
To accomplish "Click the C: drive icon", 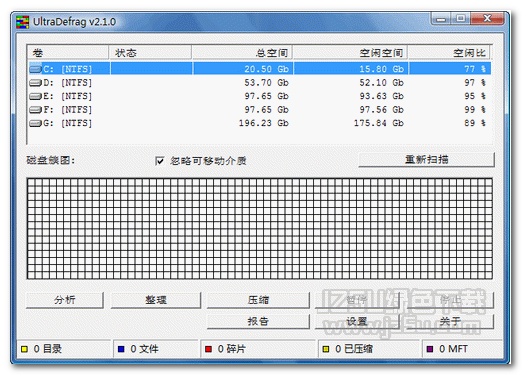I will [x=35, y=69].
